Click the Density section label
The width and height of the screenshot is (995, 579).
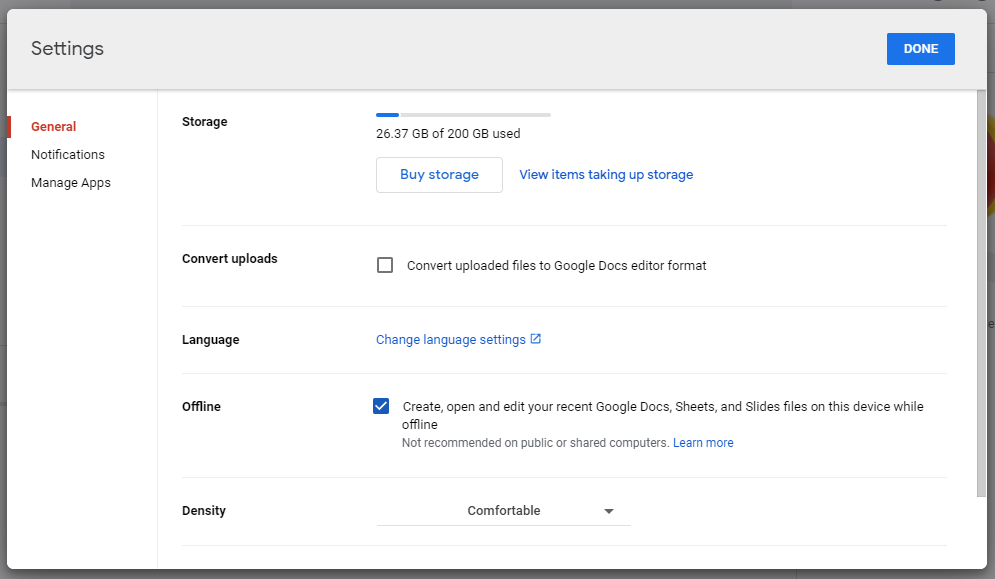tap(204, 510)
